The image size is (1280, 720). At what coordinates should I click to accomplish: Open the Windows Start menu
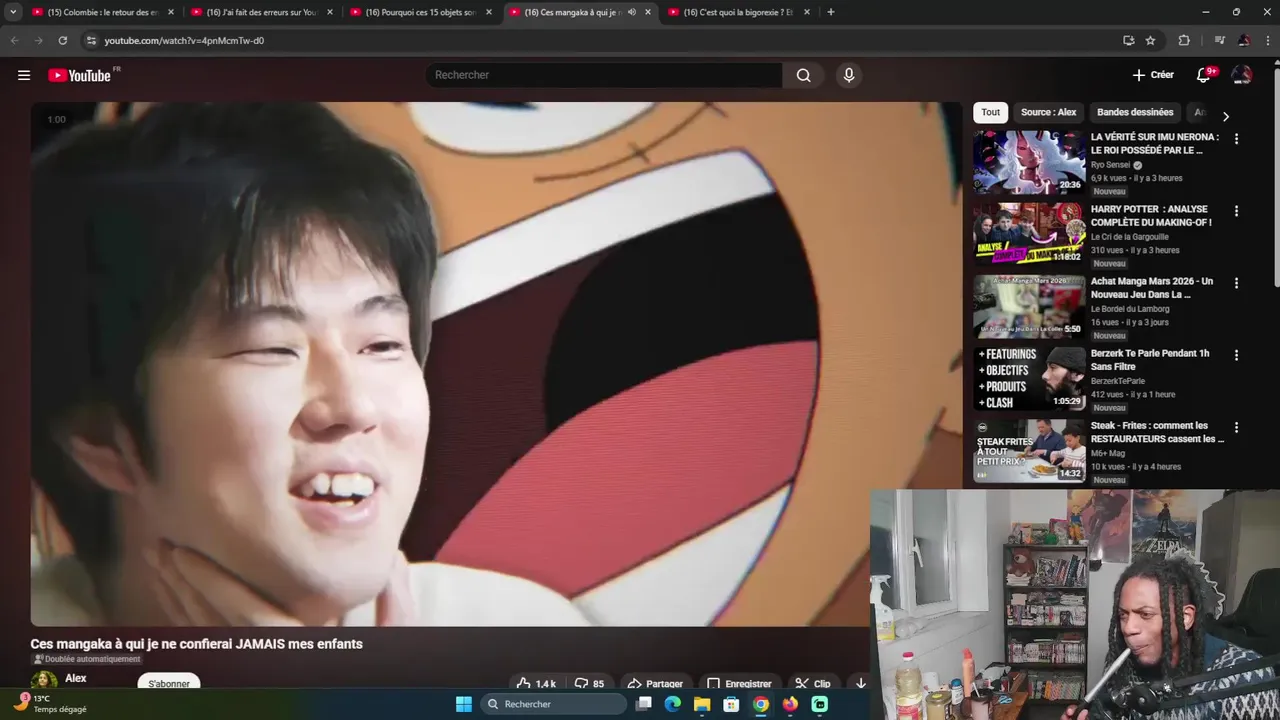(464, 704)
